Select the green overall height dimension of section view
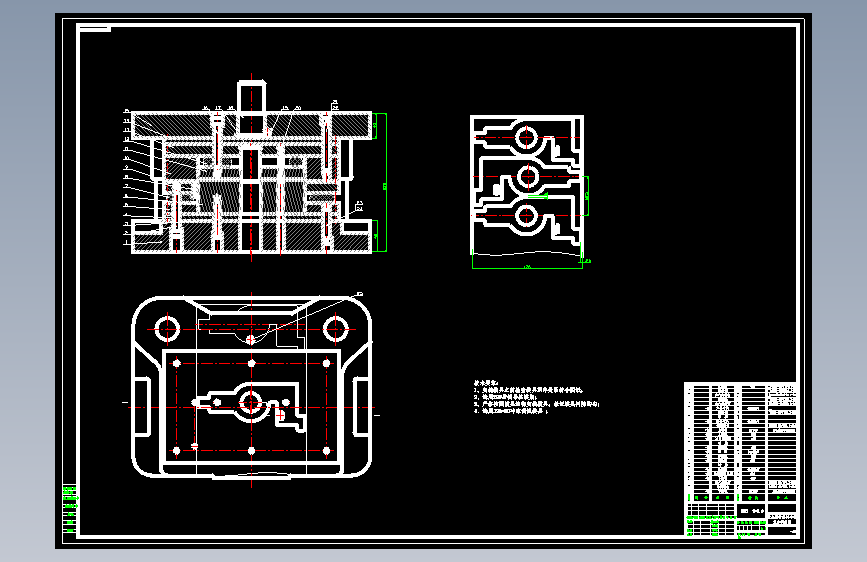 coord(385,183)
